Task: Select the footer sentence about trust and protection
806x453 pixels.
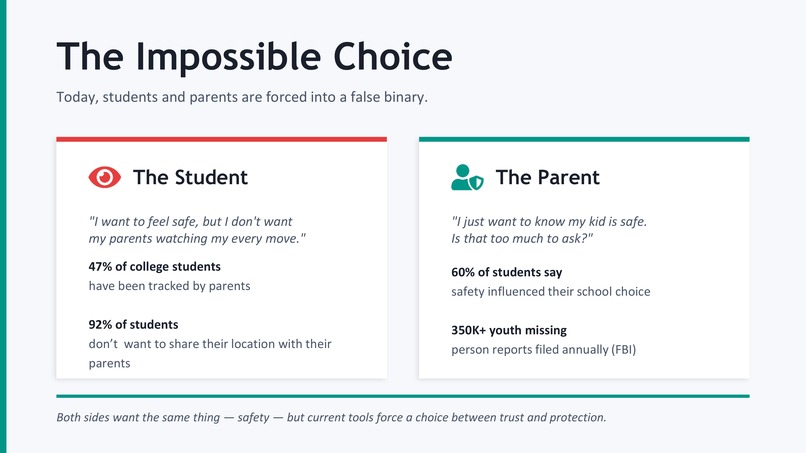Action: (x=332, y=418)
